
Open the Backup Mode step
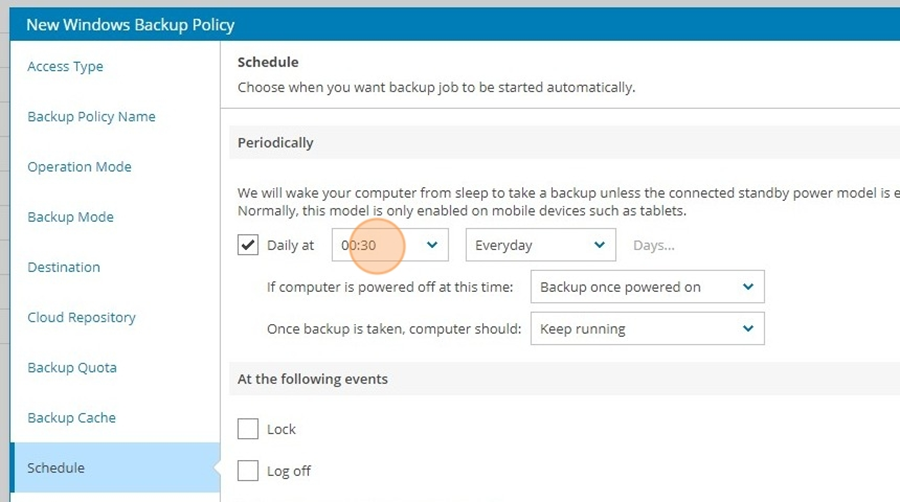point(70,217)
